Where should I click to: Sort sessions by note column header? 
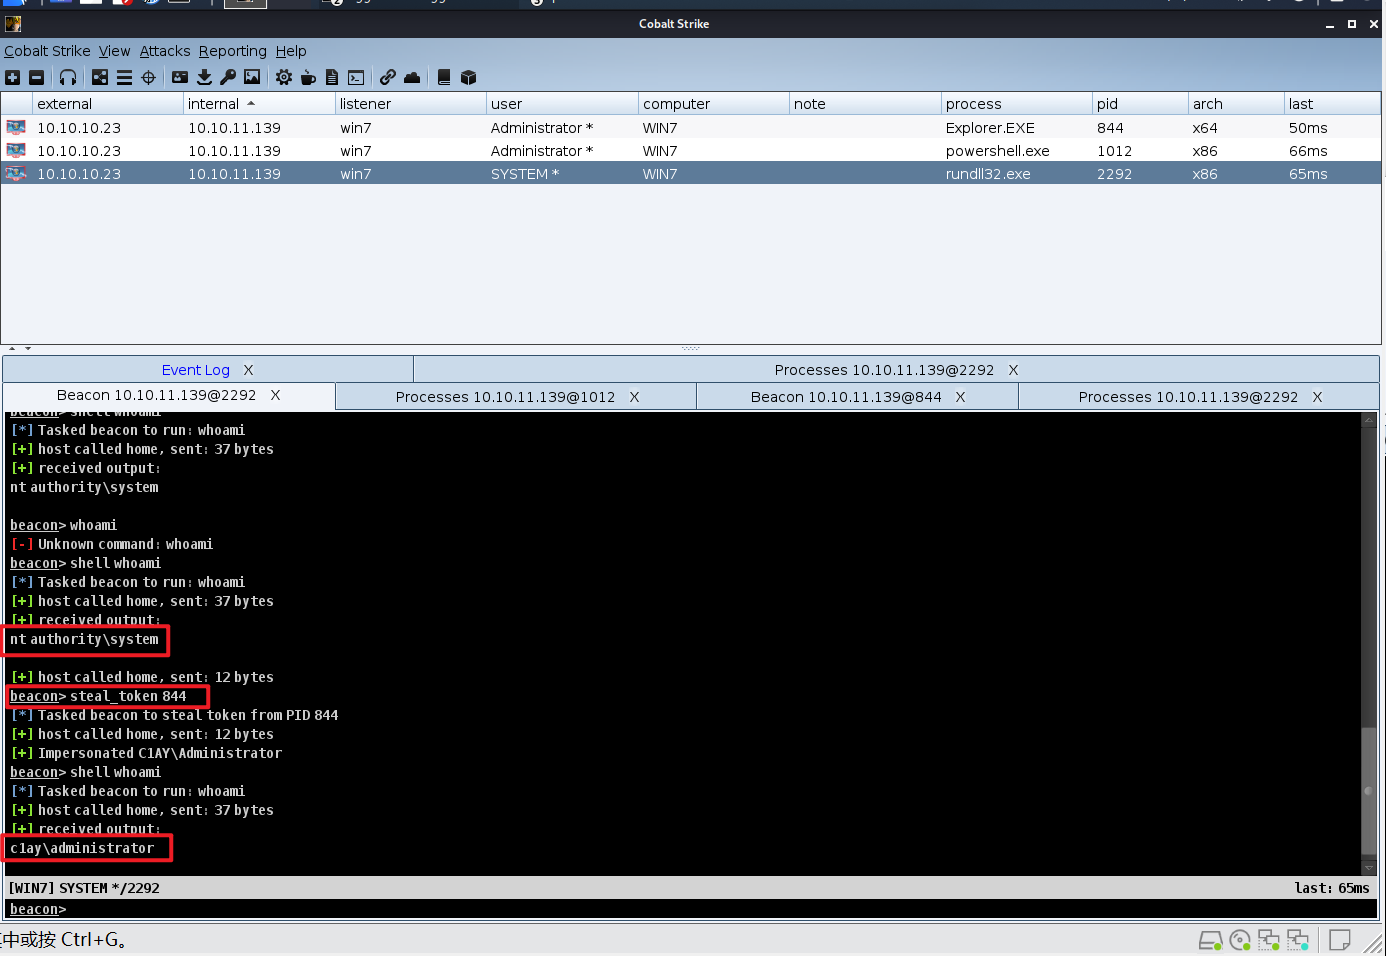[x=865, y=103]
